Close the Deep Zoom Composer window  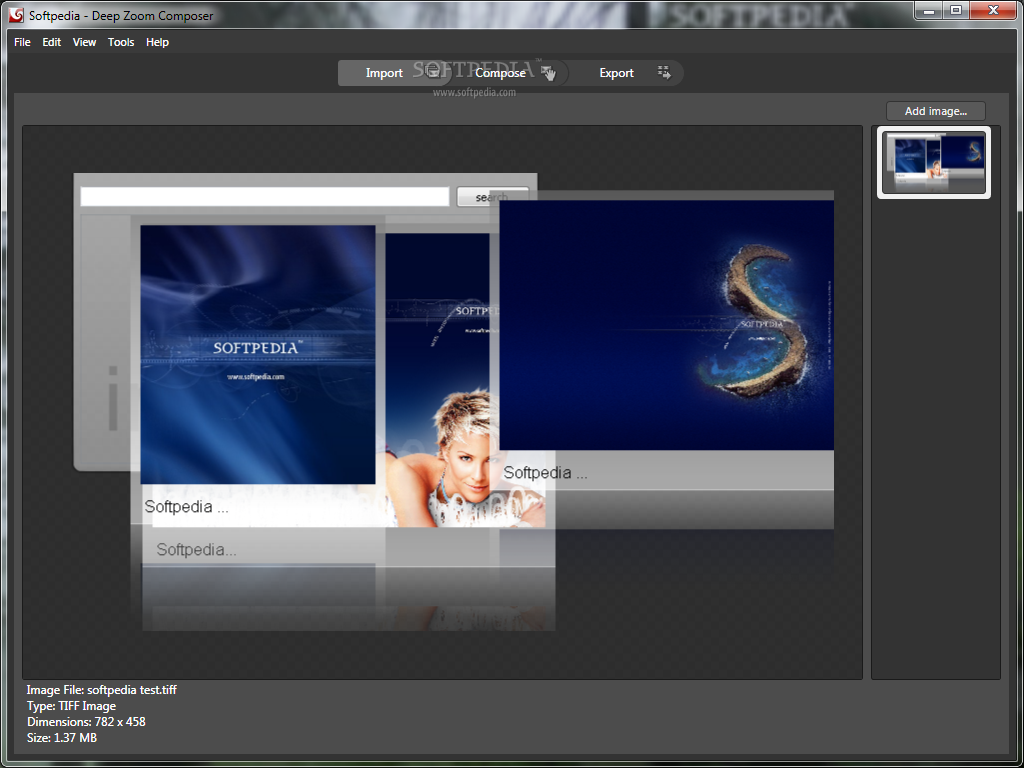[x=993, y=10]
